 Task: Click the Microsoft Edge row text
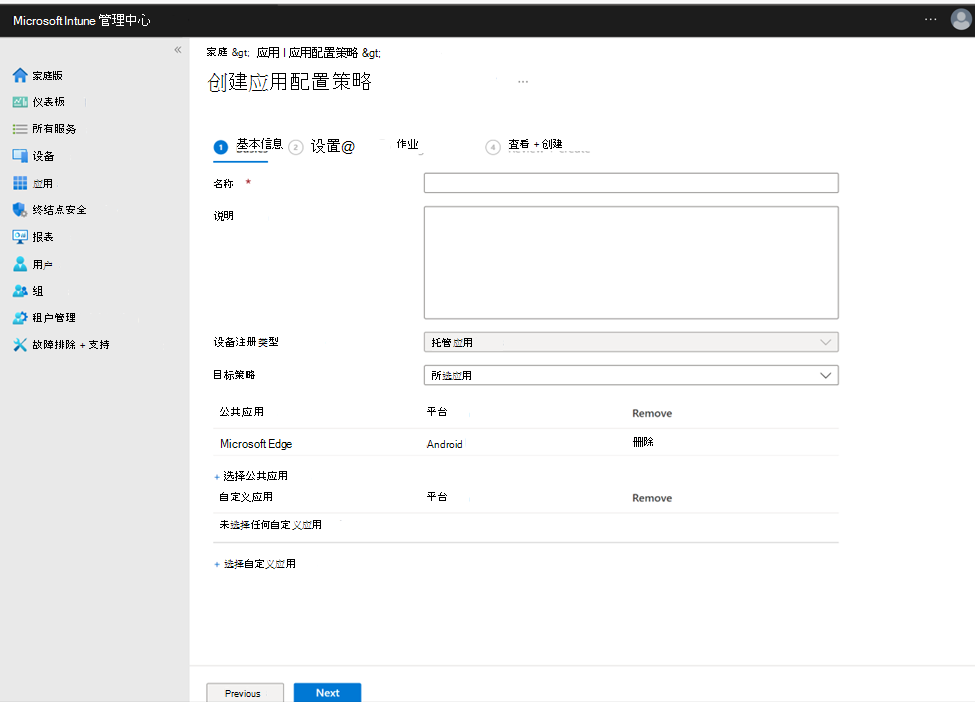pos(256,444)
